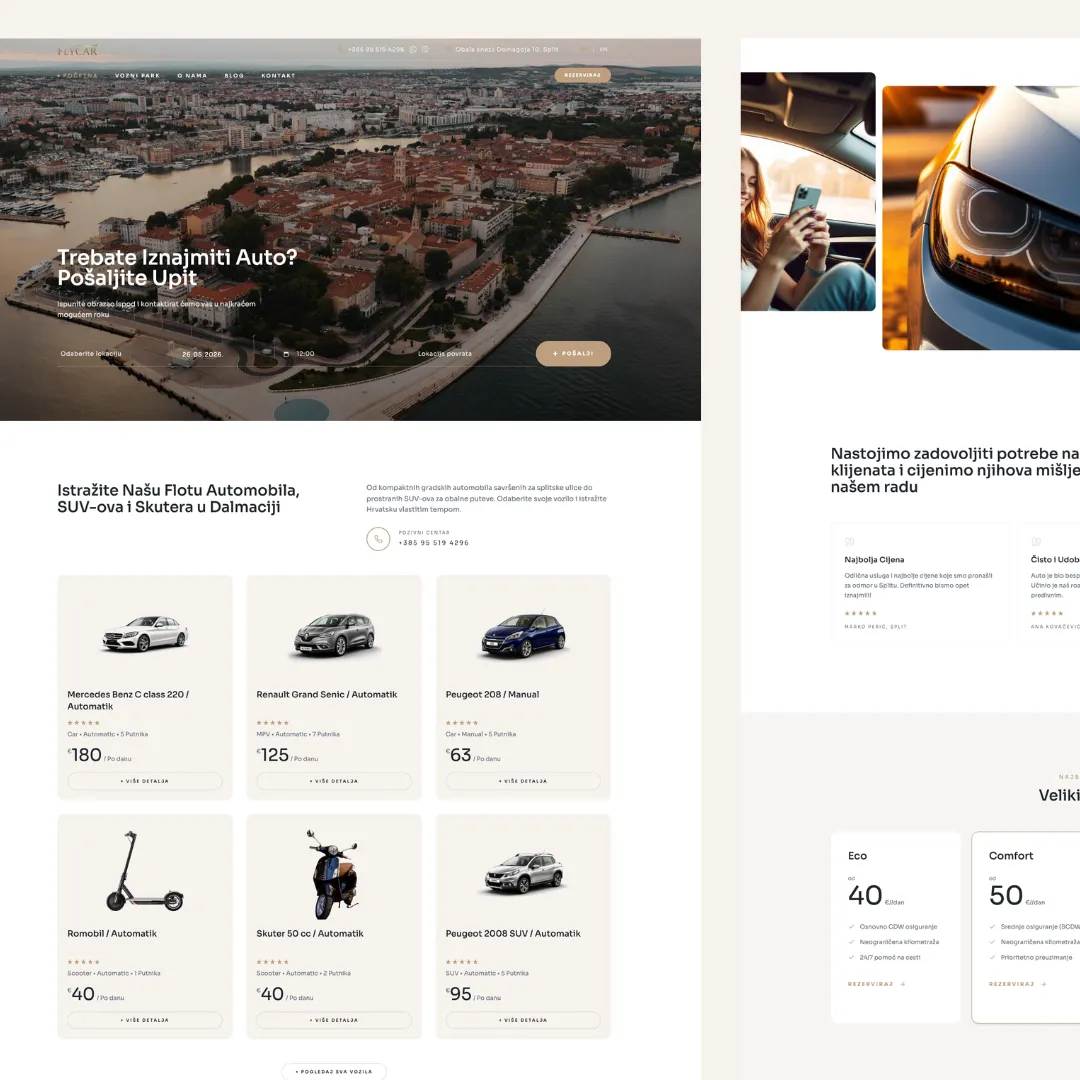Click Rezerviraj link on Comfort plan
The image size is (1080, 1080).
[x=1017, y=984]
